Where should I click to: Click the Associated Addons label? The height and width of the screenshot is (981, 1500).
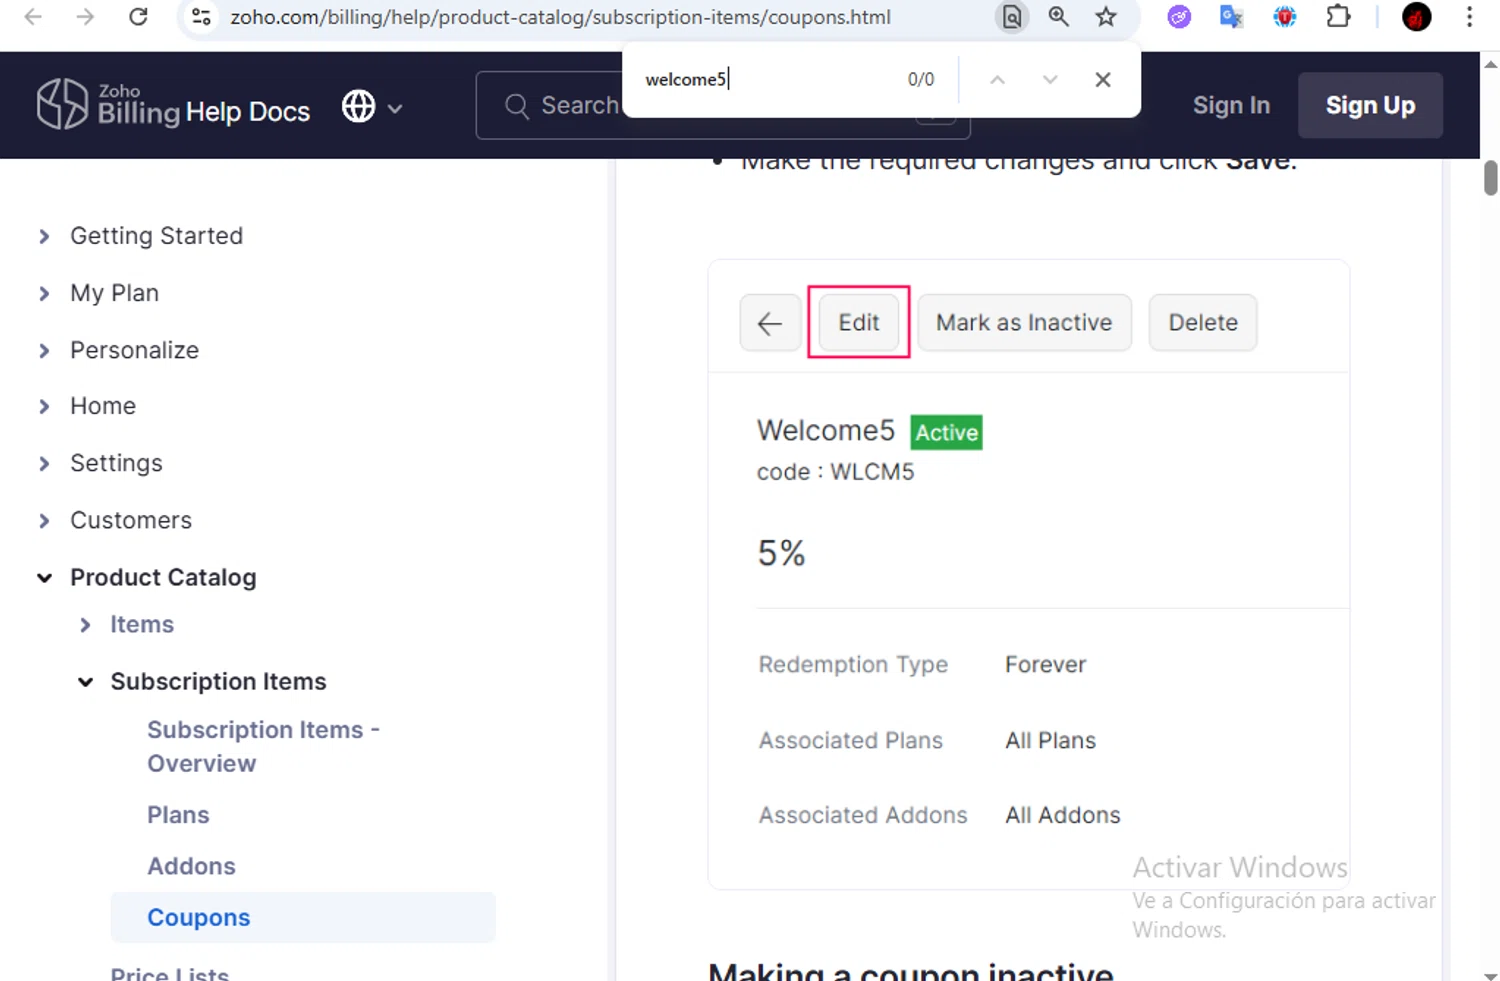point(863,815)
